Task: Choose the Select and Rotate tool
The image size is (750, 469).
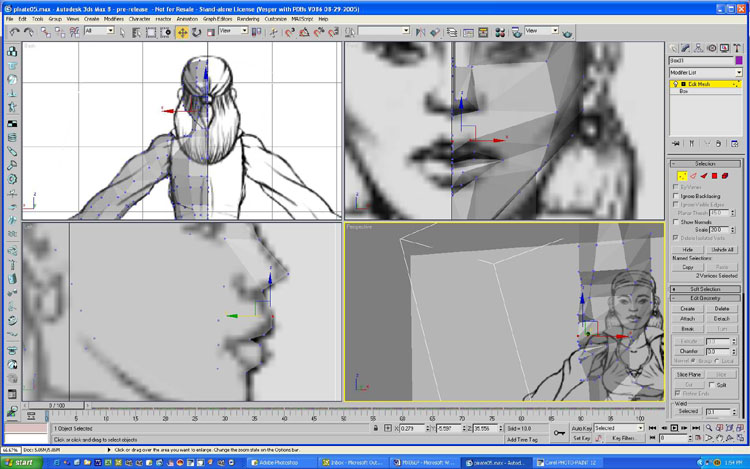Action: point(197,32)
